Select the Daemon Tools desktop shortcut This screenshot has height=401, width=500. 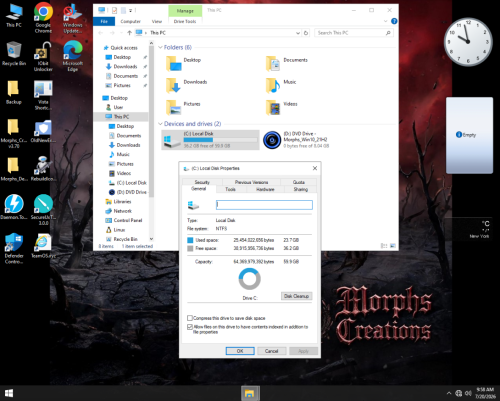click(14, 207)
